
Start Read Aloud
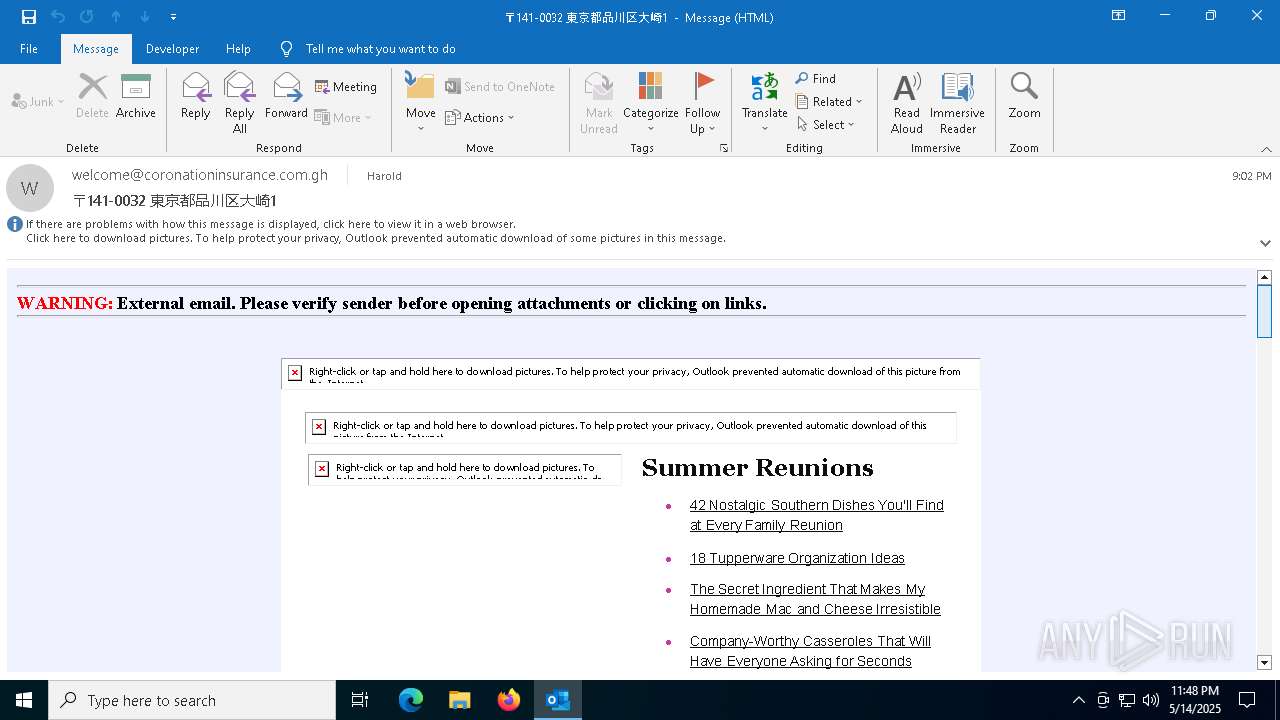coord(907,102)
